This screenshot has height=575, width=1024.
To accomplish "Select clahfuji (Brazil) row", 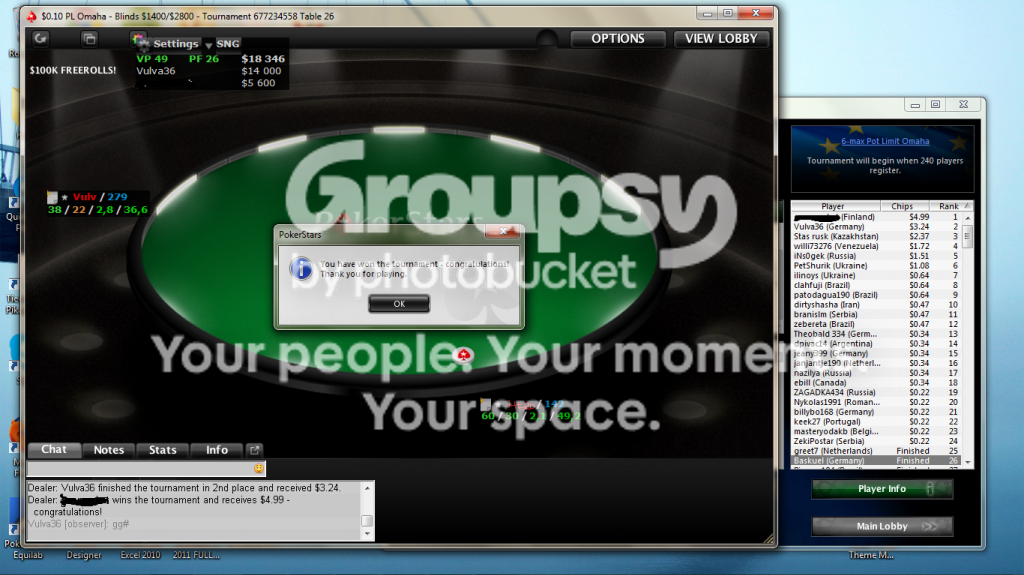I will click(x=876, y=285).
